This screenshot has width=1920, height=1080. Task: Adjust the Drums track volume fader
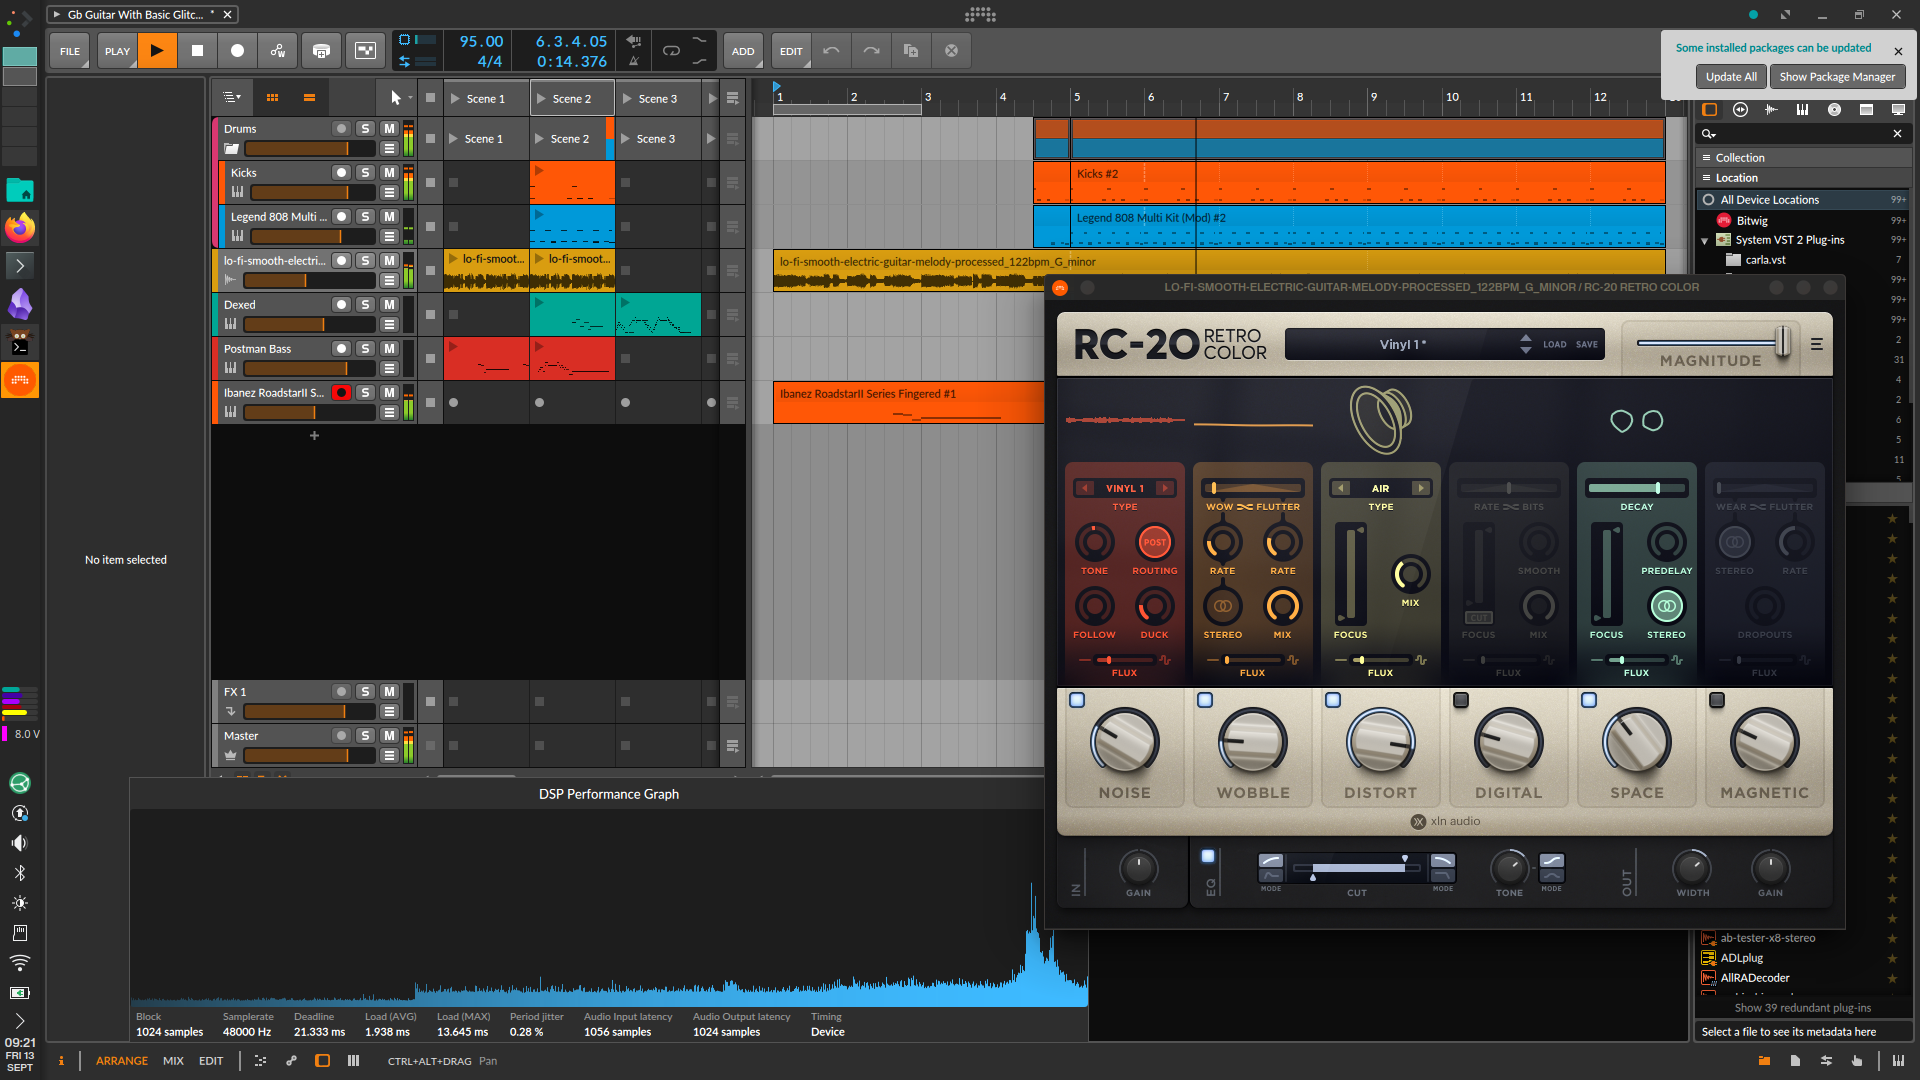[310, 148]
